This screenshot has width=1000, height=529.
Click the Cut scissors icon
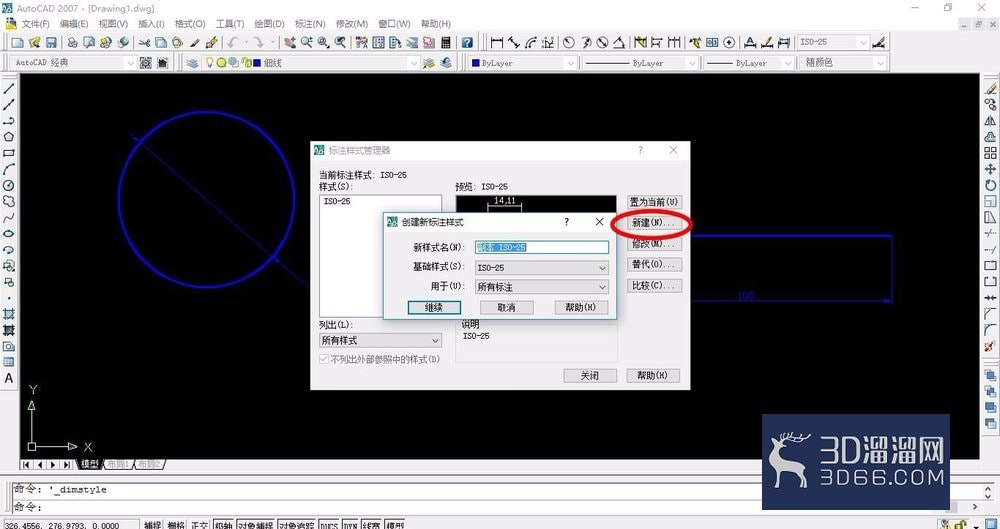coord(145,43)
